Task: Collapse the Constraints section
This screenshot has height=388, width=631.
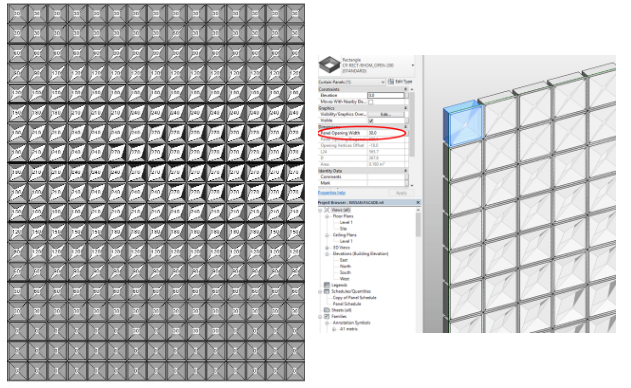Action: [x=405, y=89]
